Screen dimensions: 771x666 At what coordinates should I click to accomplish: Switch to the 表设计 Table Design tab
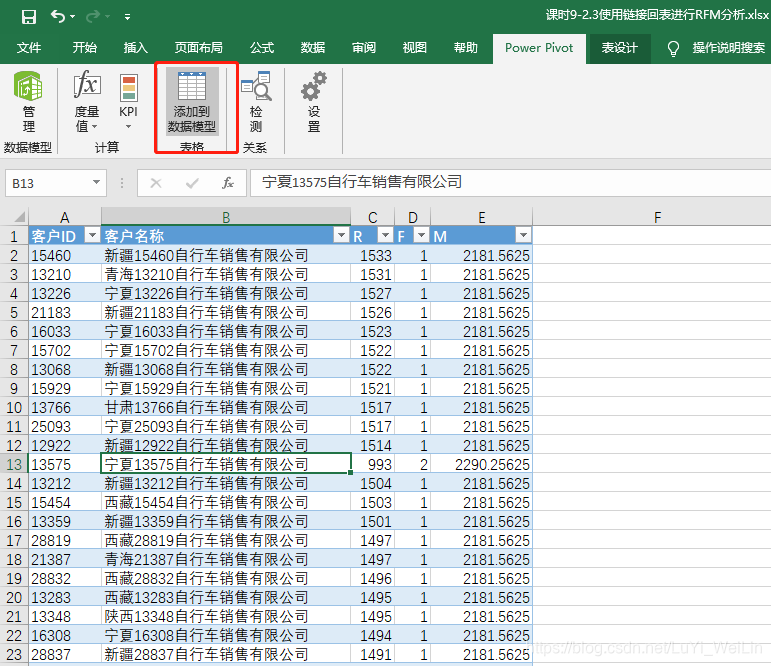[620, 48]
